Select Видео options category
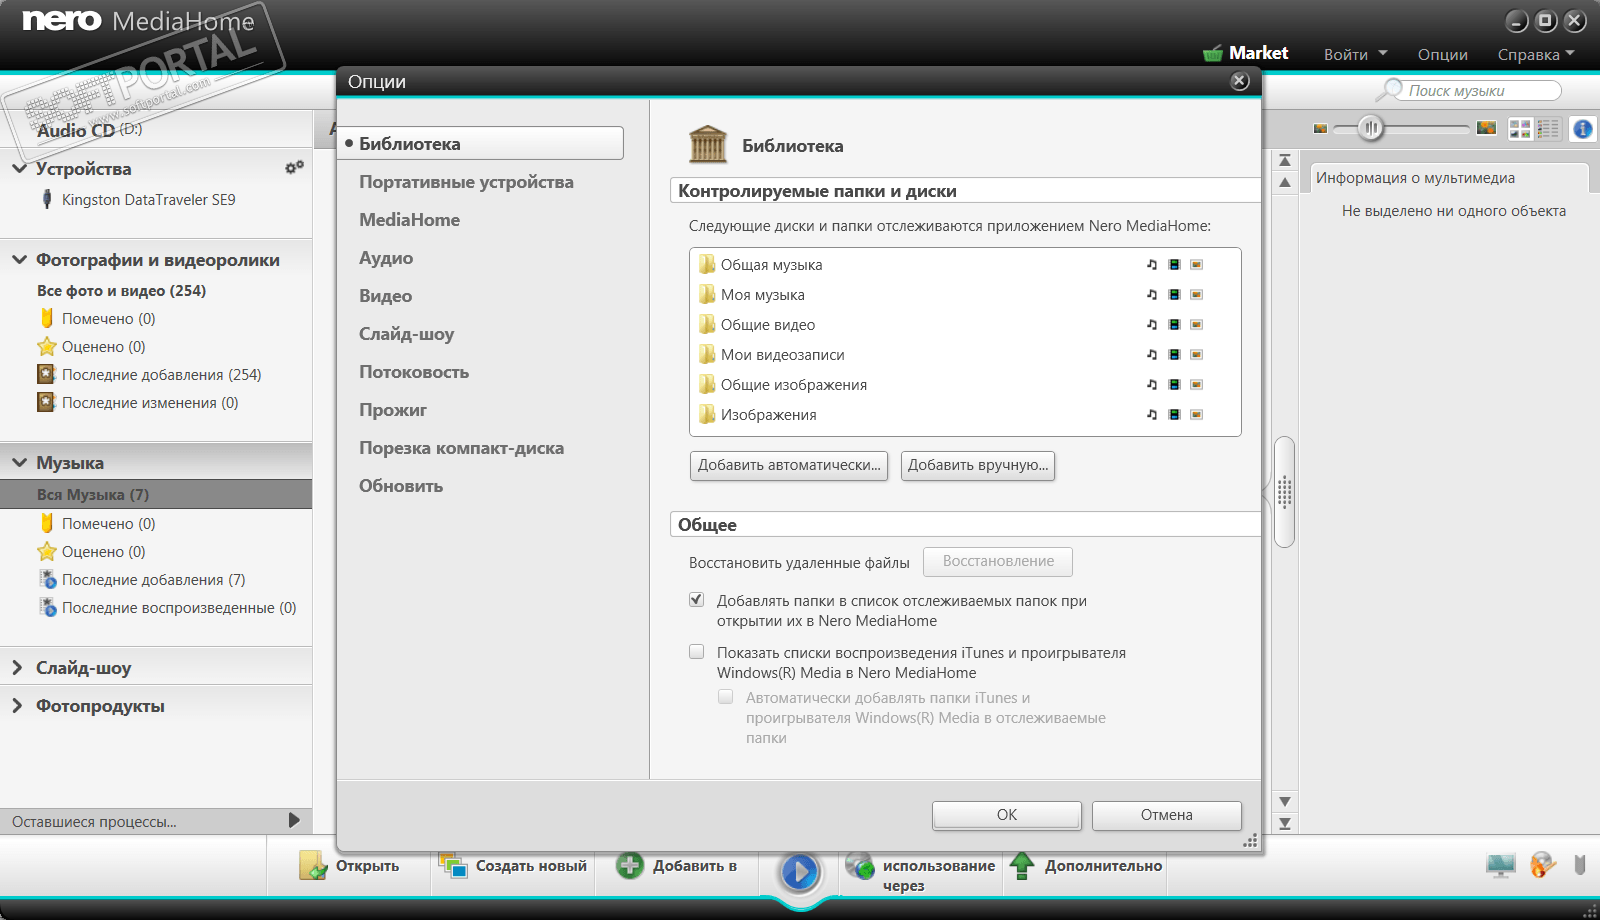The height and width of the screenshot is (920, 1600). tap(385, 296)
